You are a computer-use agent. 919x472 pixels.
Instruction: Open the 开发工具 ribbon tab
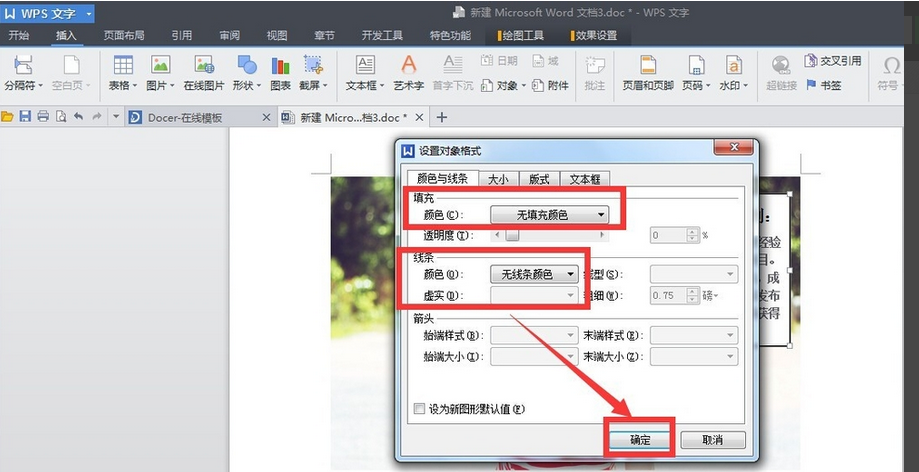382,36
